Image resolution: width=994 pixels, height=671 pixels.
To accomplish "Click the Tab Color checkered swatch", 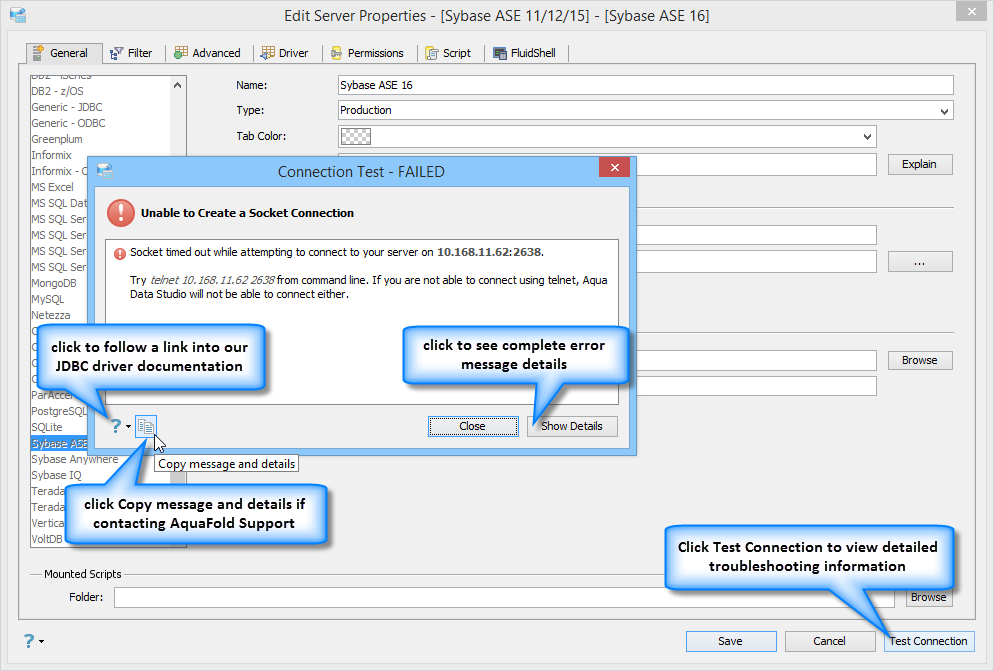I will (x=356, y=136).
